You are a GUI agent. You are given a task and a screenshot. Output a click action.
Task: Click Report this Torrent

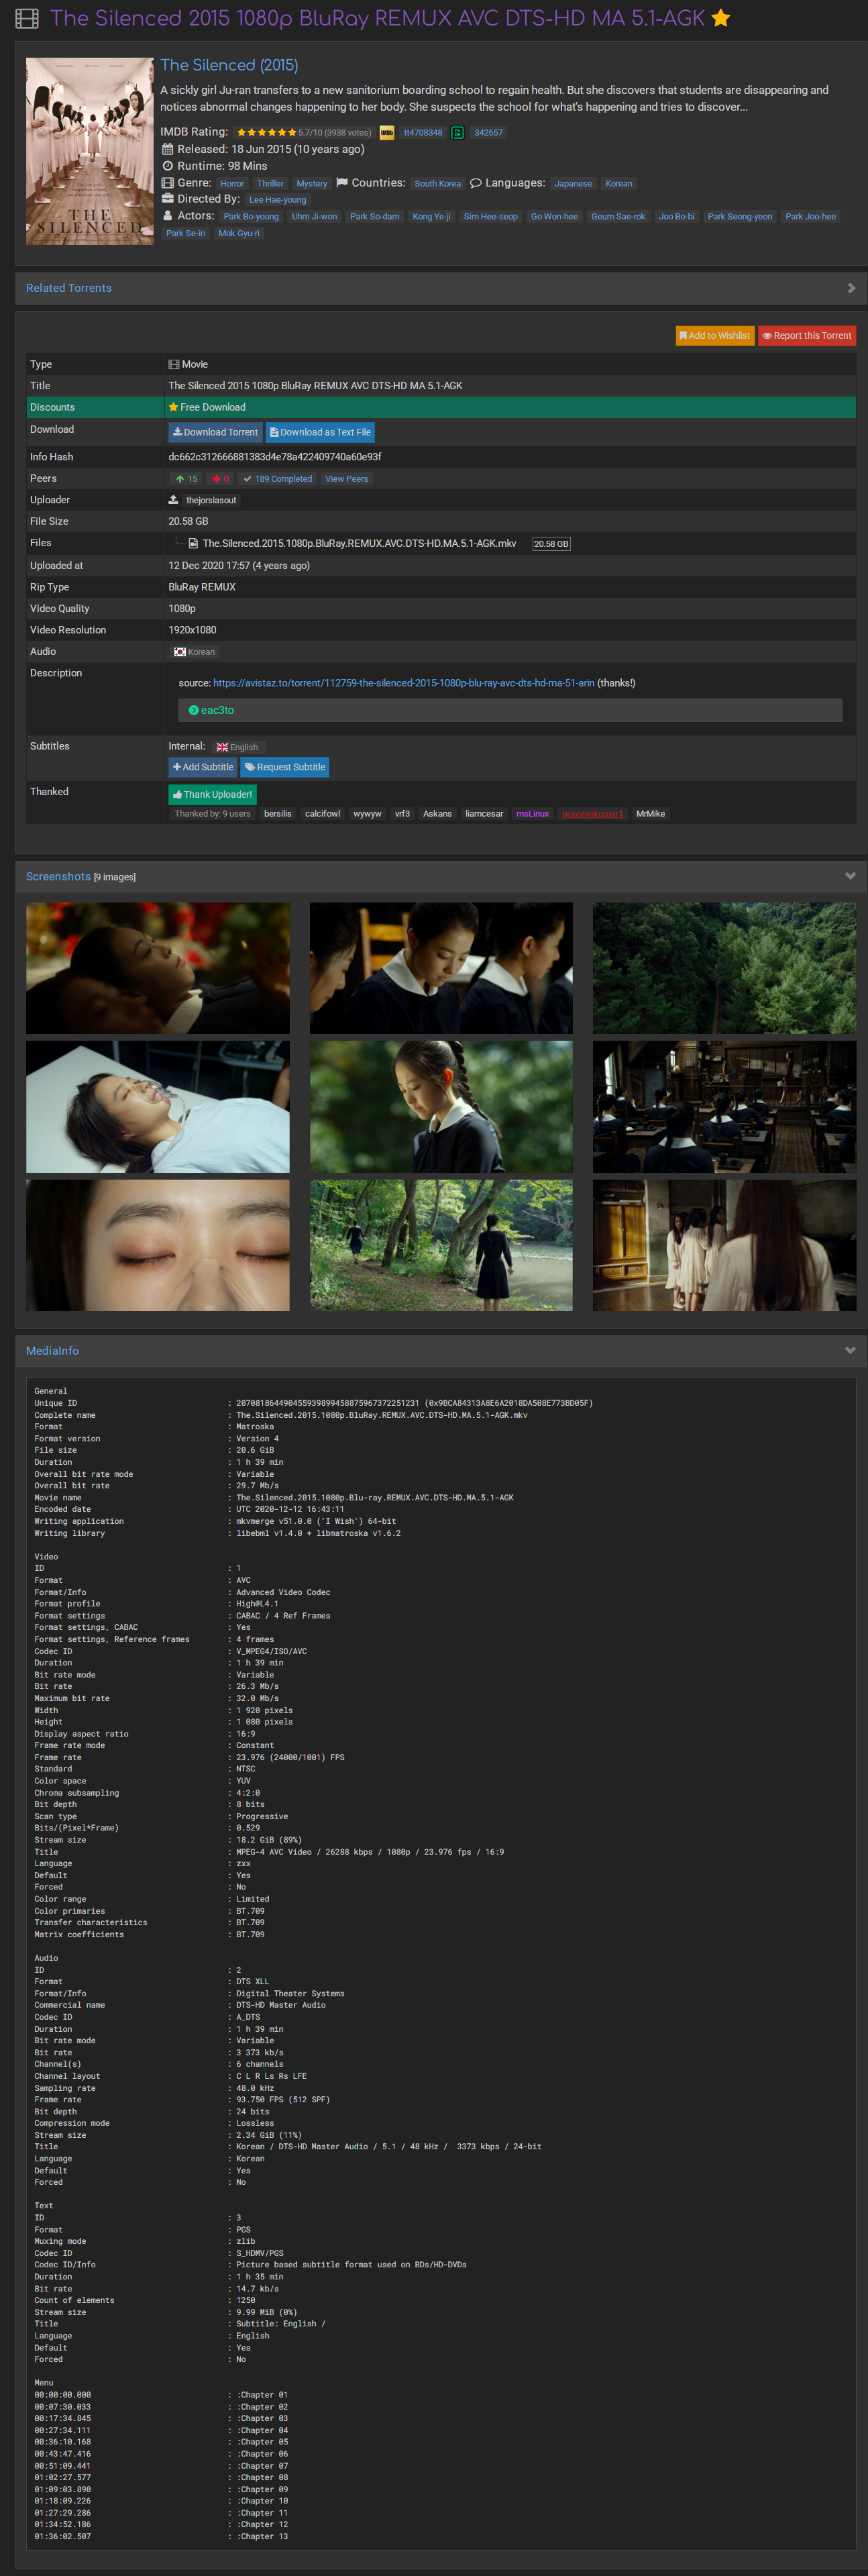point(807,336)
